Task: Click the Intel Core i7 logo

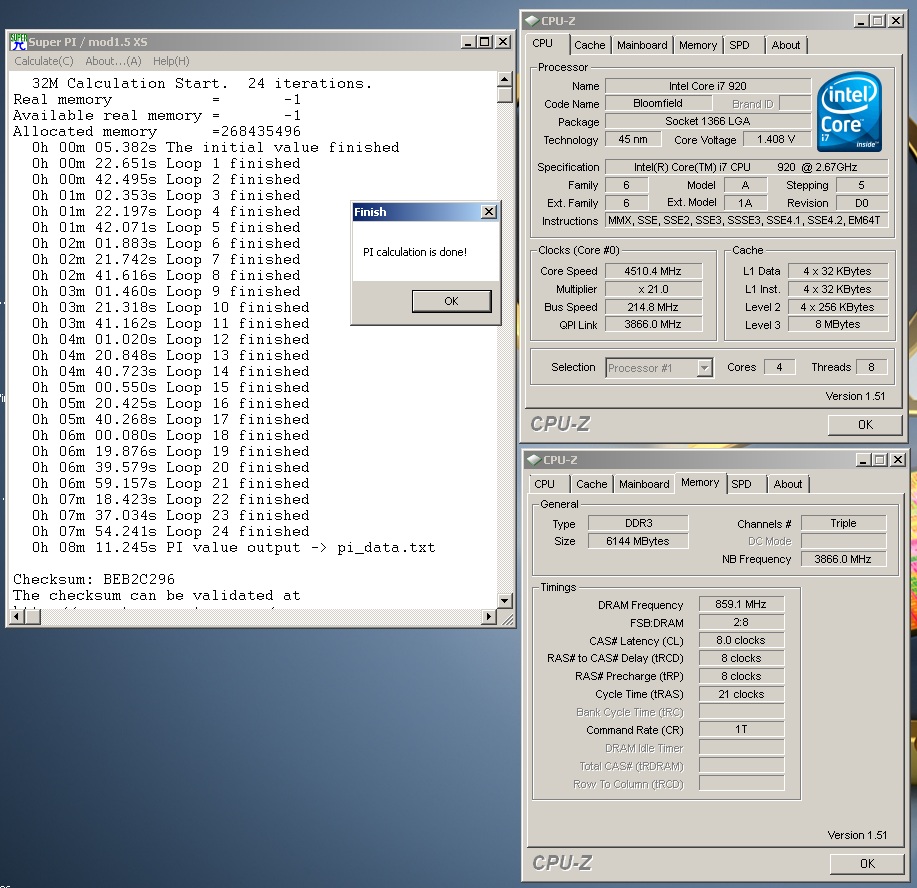Action: pyautogui.click(x=849, y=112)
